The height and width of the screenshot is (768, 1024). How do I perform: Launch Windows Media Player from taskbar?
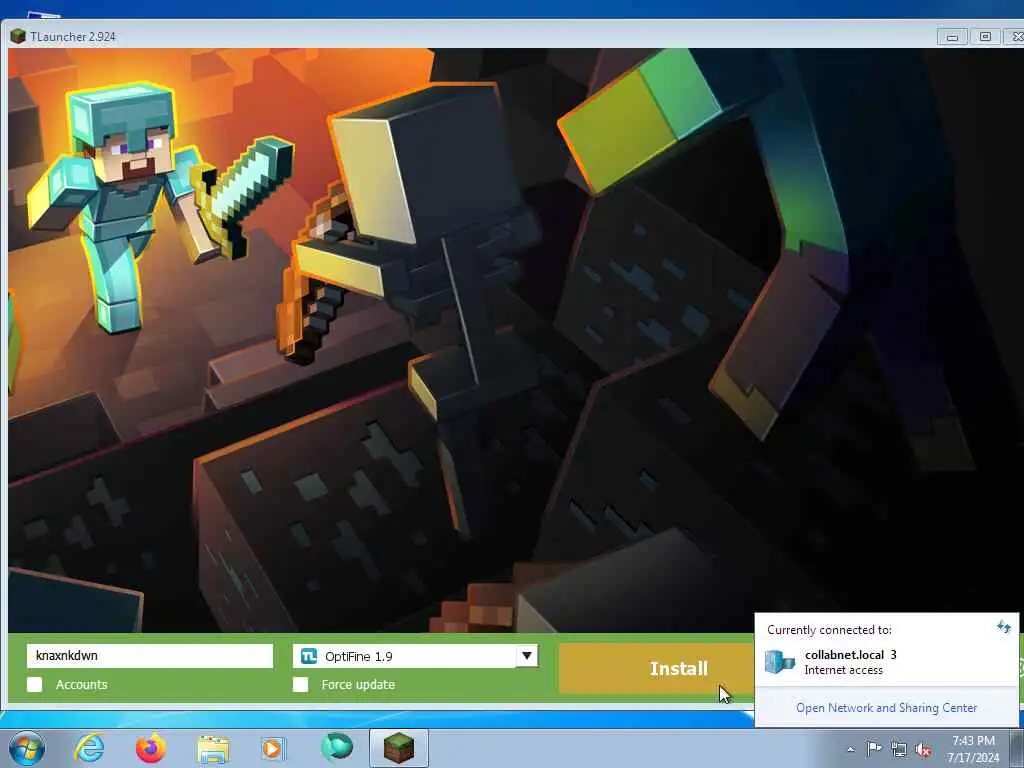click(273, 748)
